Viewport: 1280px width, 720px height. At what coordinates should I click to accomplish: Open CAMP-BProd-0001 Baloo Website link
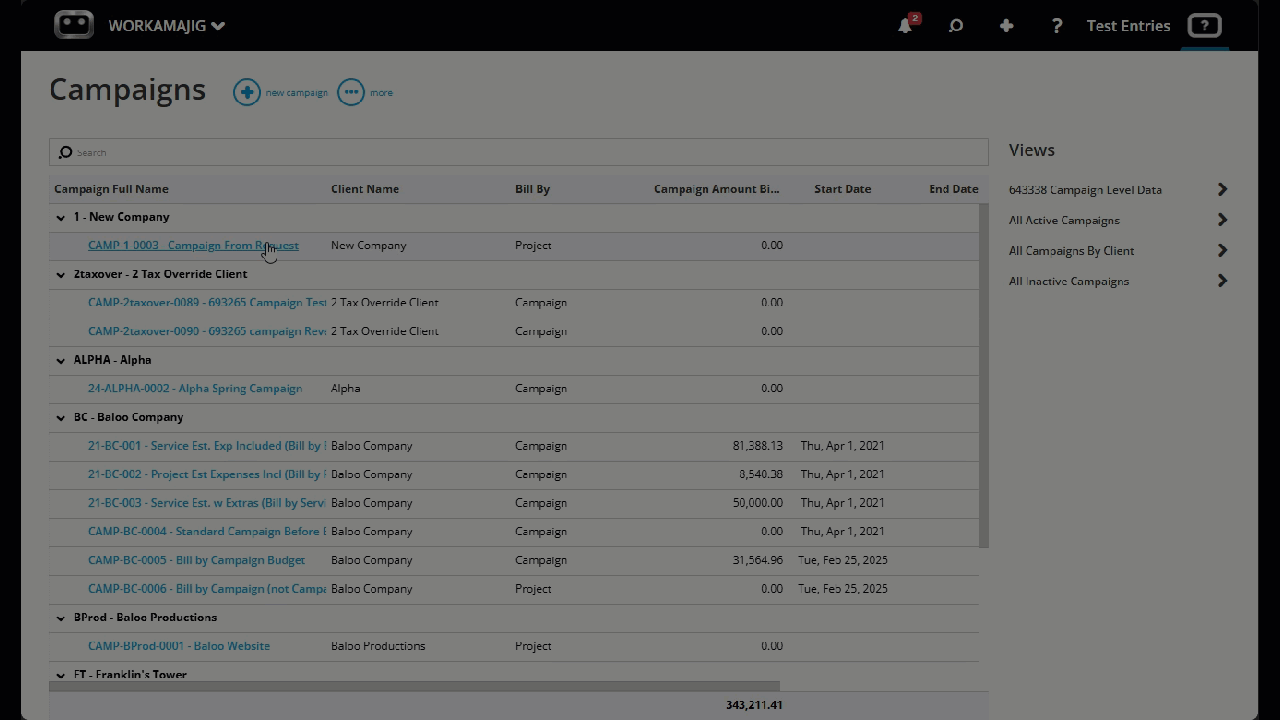click(x=179, y=646)
